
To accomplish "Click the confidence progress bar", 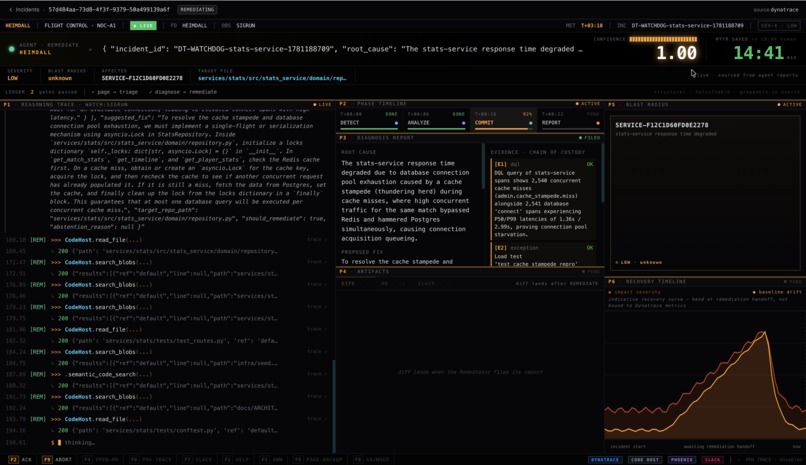I will tap(663, 39).
